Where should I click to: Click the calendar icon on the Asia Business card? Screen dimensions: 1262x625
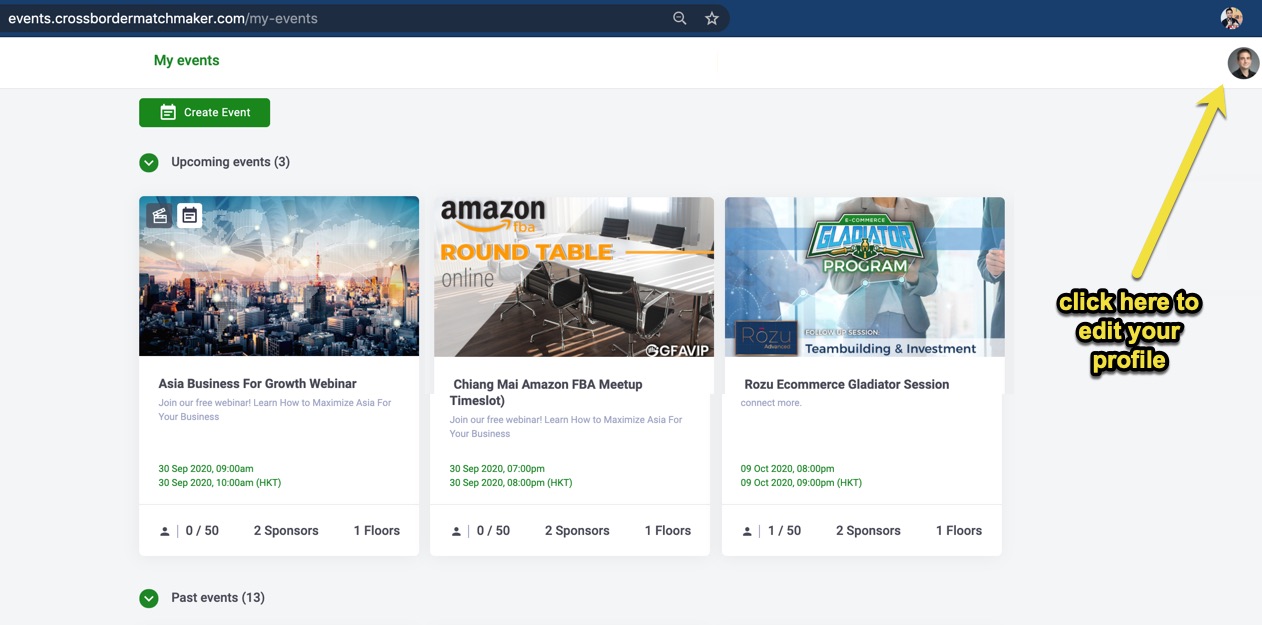(x=189, y=215)
